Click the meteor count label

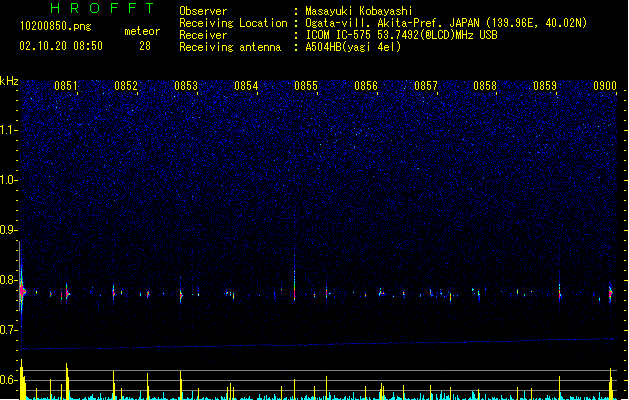[x=142, y=31]
